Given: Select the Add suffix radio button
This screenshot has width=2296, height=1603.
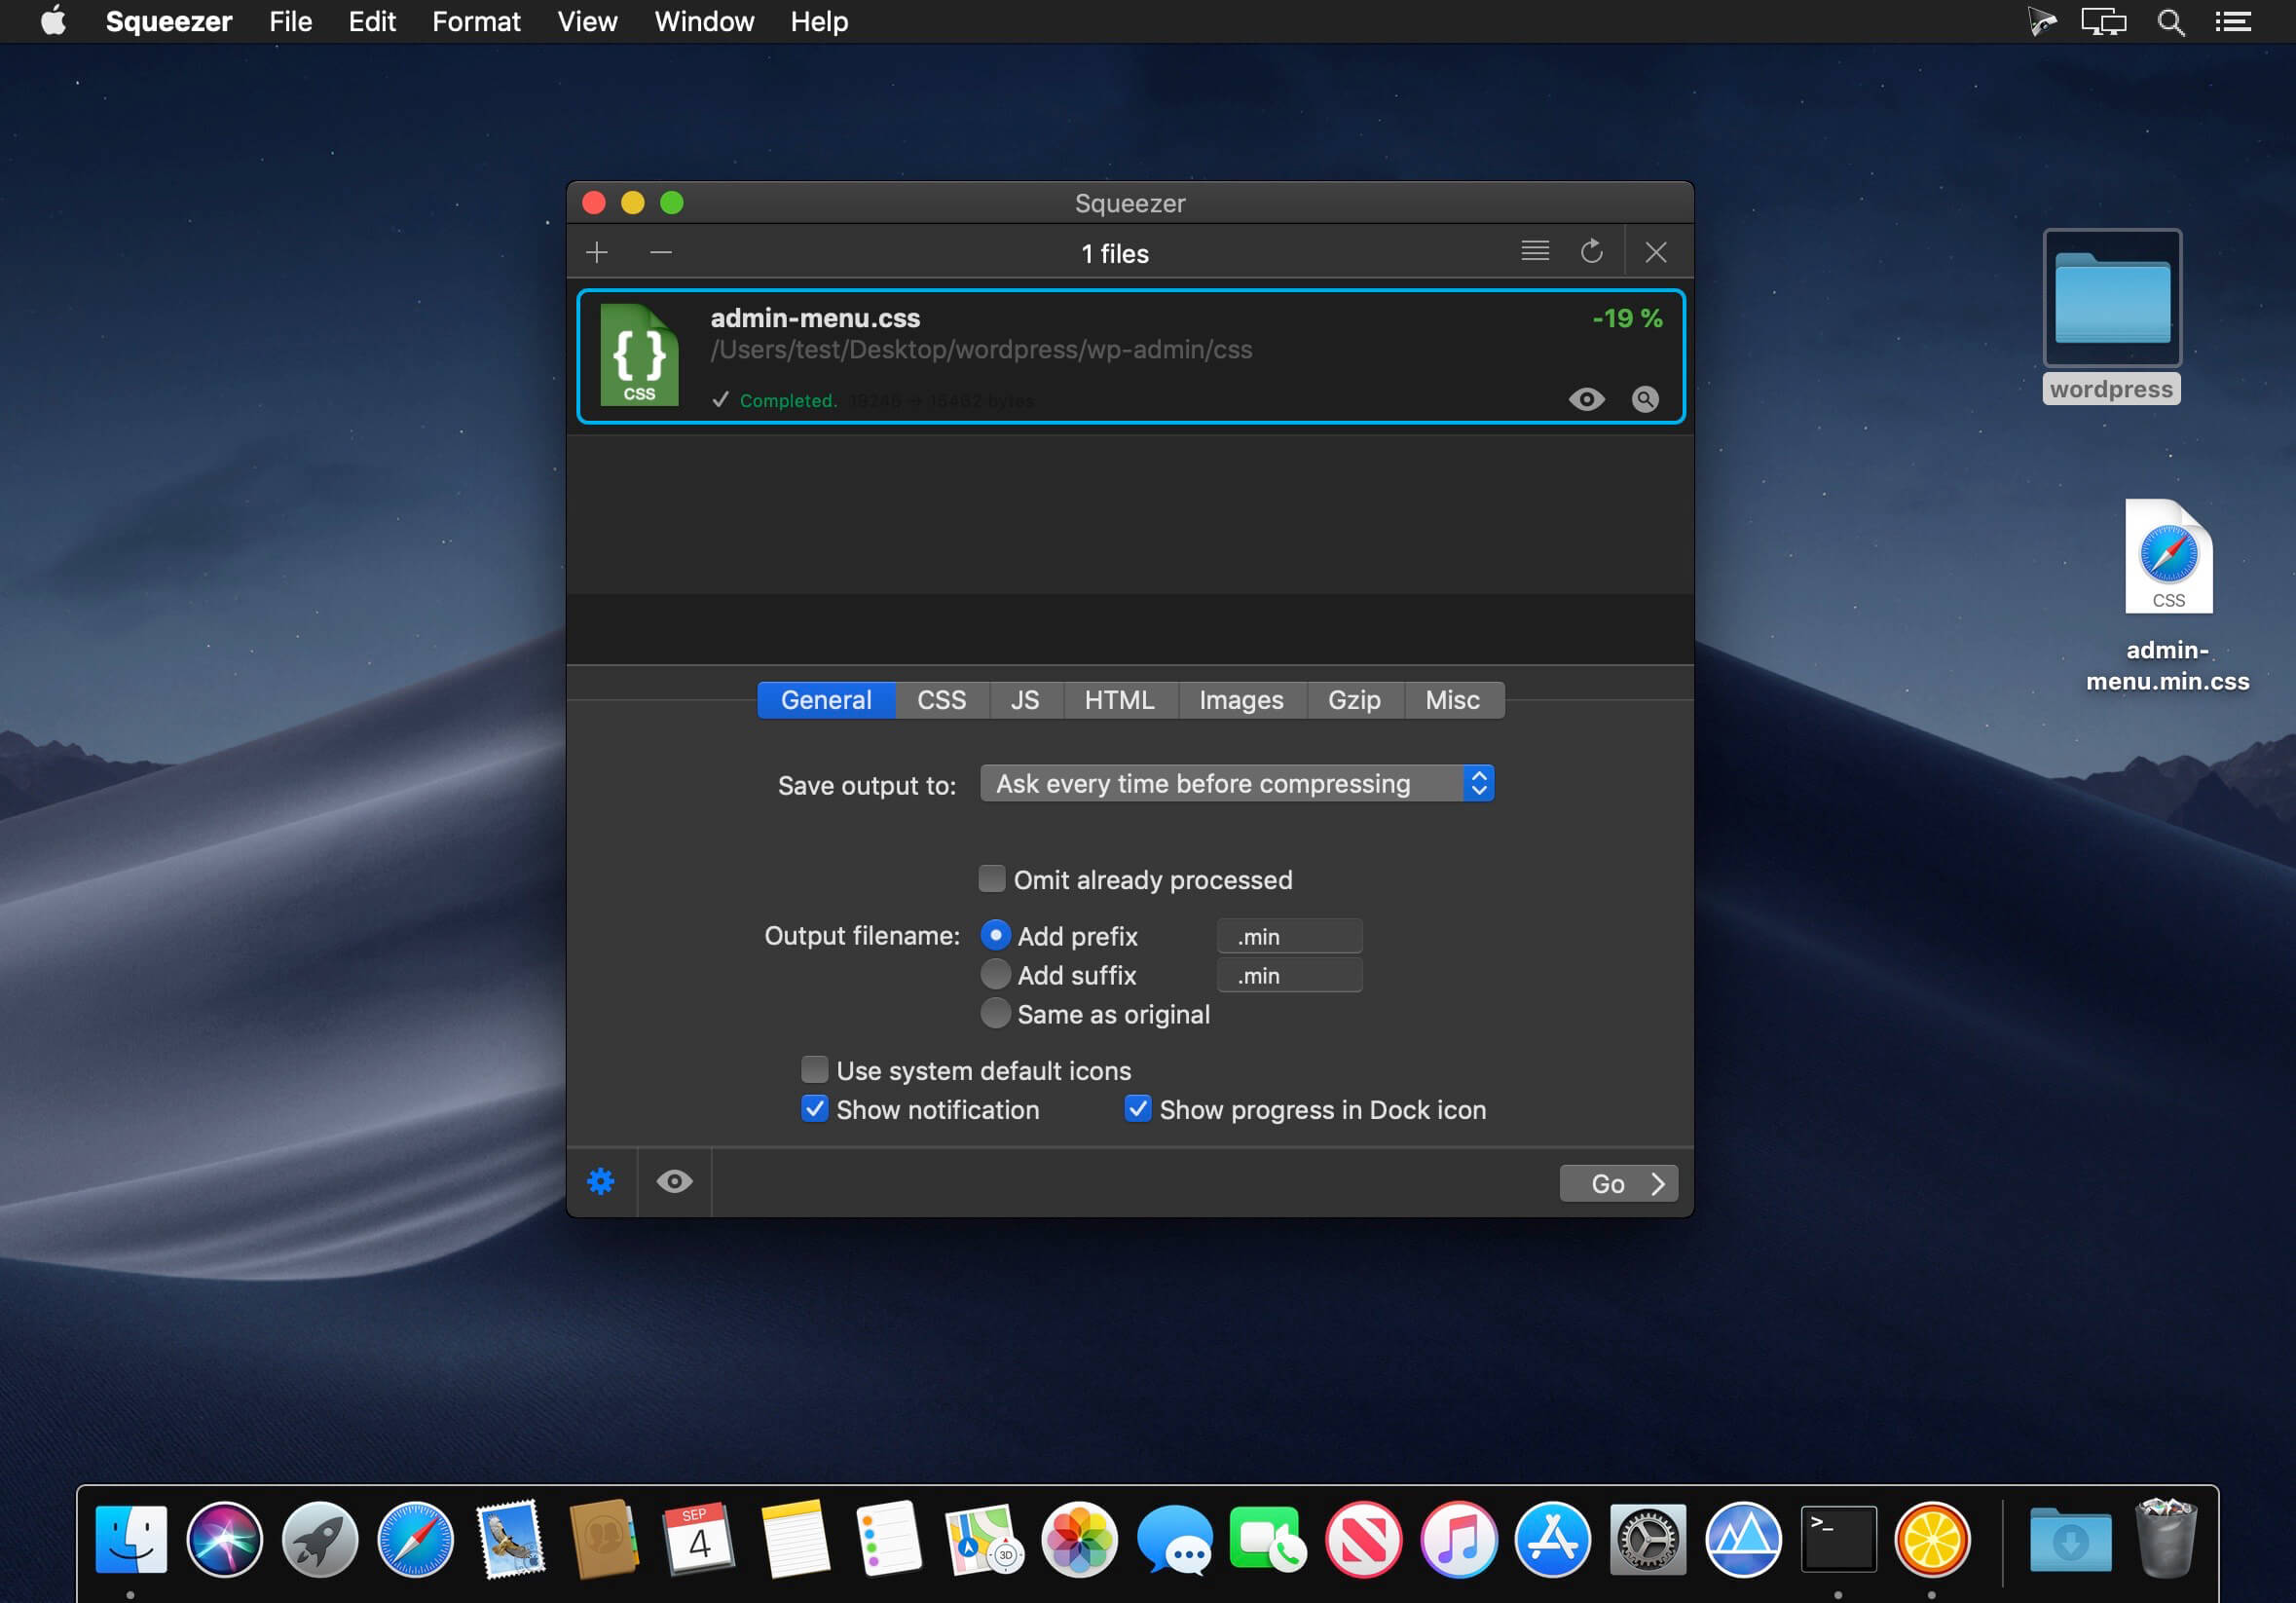Looking at the screenshot, I should [x=995, y=974].
